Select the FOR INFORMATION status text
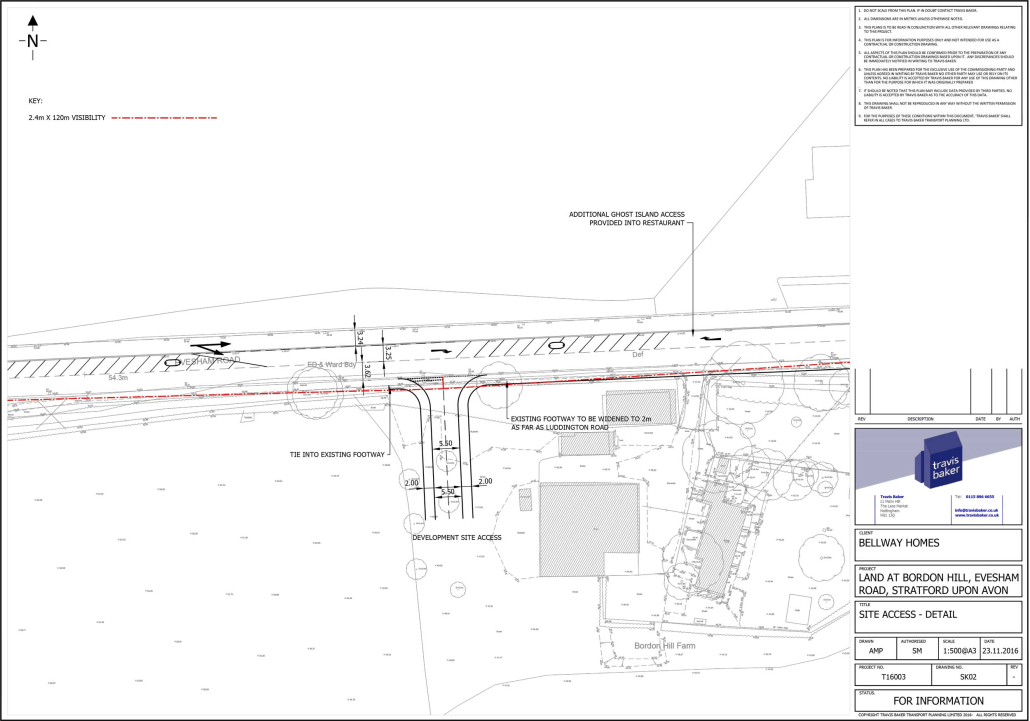The height and width of the screenshot is (721, 1030). point(937,701)
